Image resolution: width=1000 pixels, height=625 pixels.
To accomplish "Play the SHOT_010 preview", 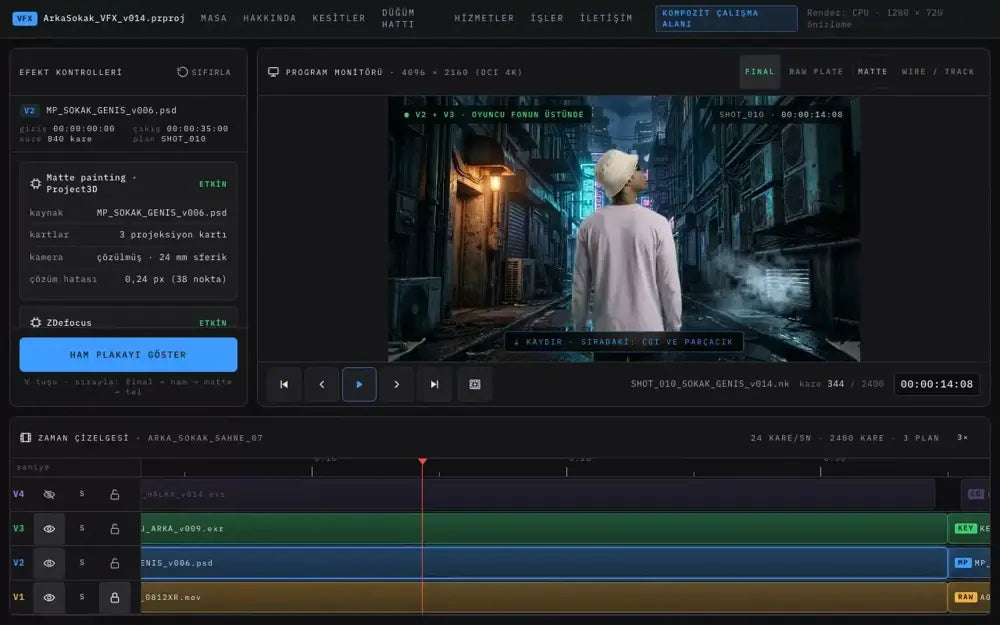I will pyautogui.click(x=359, y=385).
